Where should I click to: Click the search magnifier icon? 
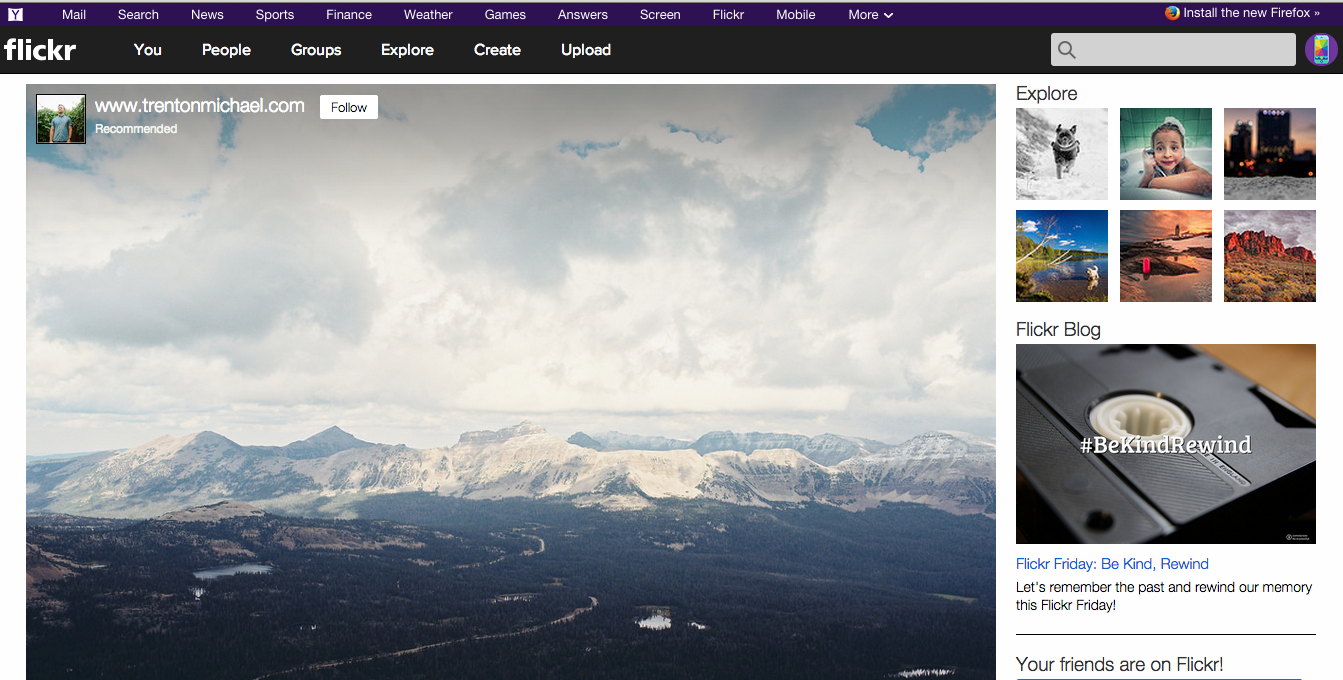click(1067, 50)
